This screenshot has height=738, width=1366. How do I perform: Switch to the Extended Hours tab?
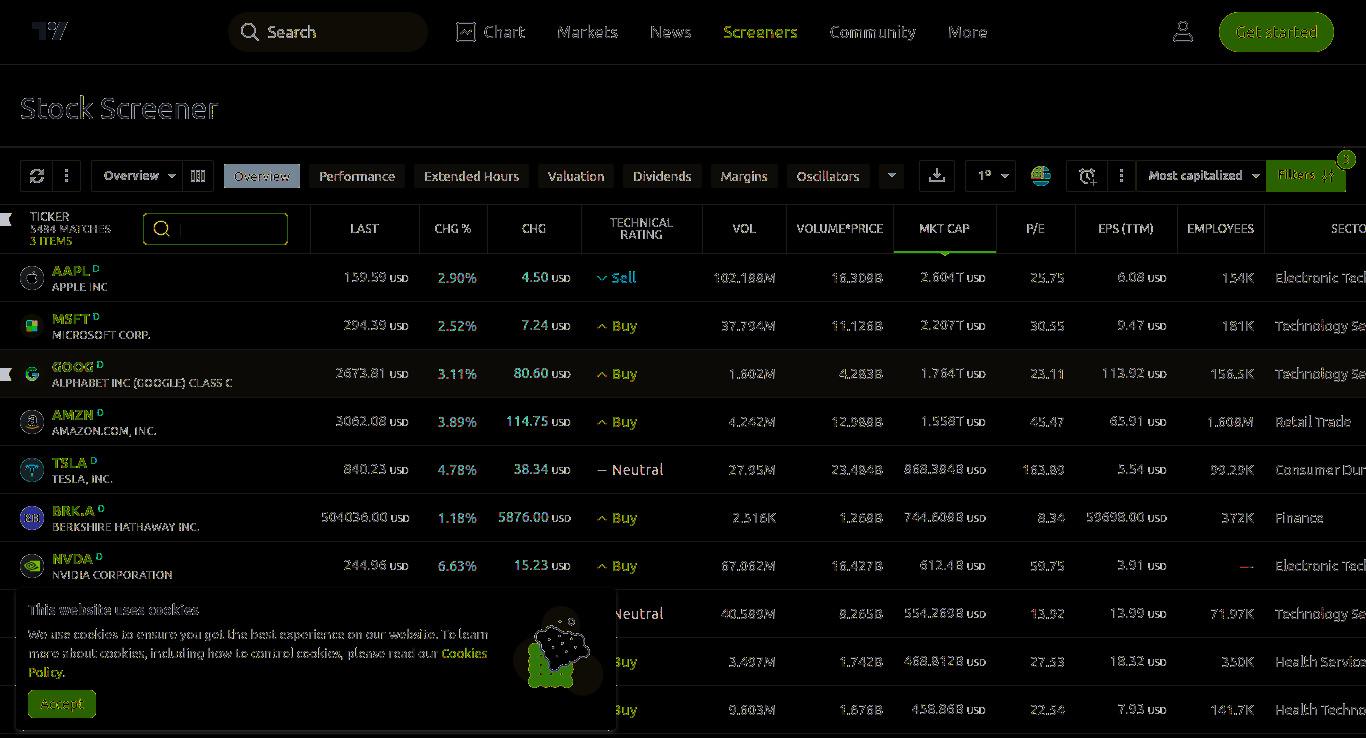pos(471,176)
